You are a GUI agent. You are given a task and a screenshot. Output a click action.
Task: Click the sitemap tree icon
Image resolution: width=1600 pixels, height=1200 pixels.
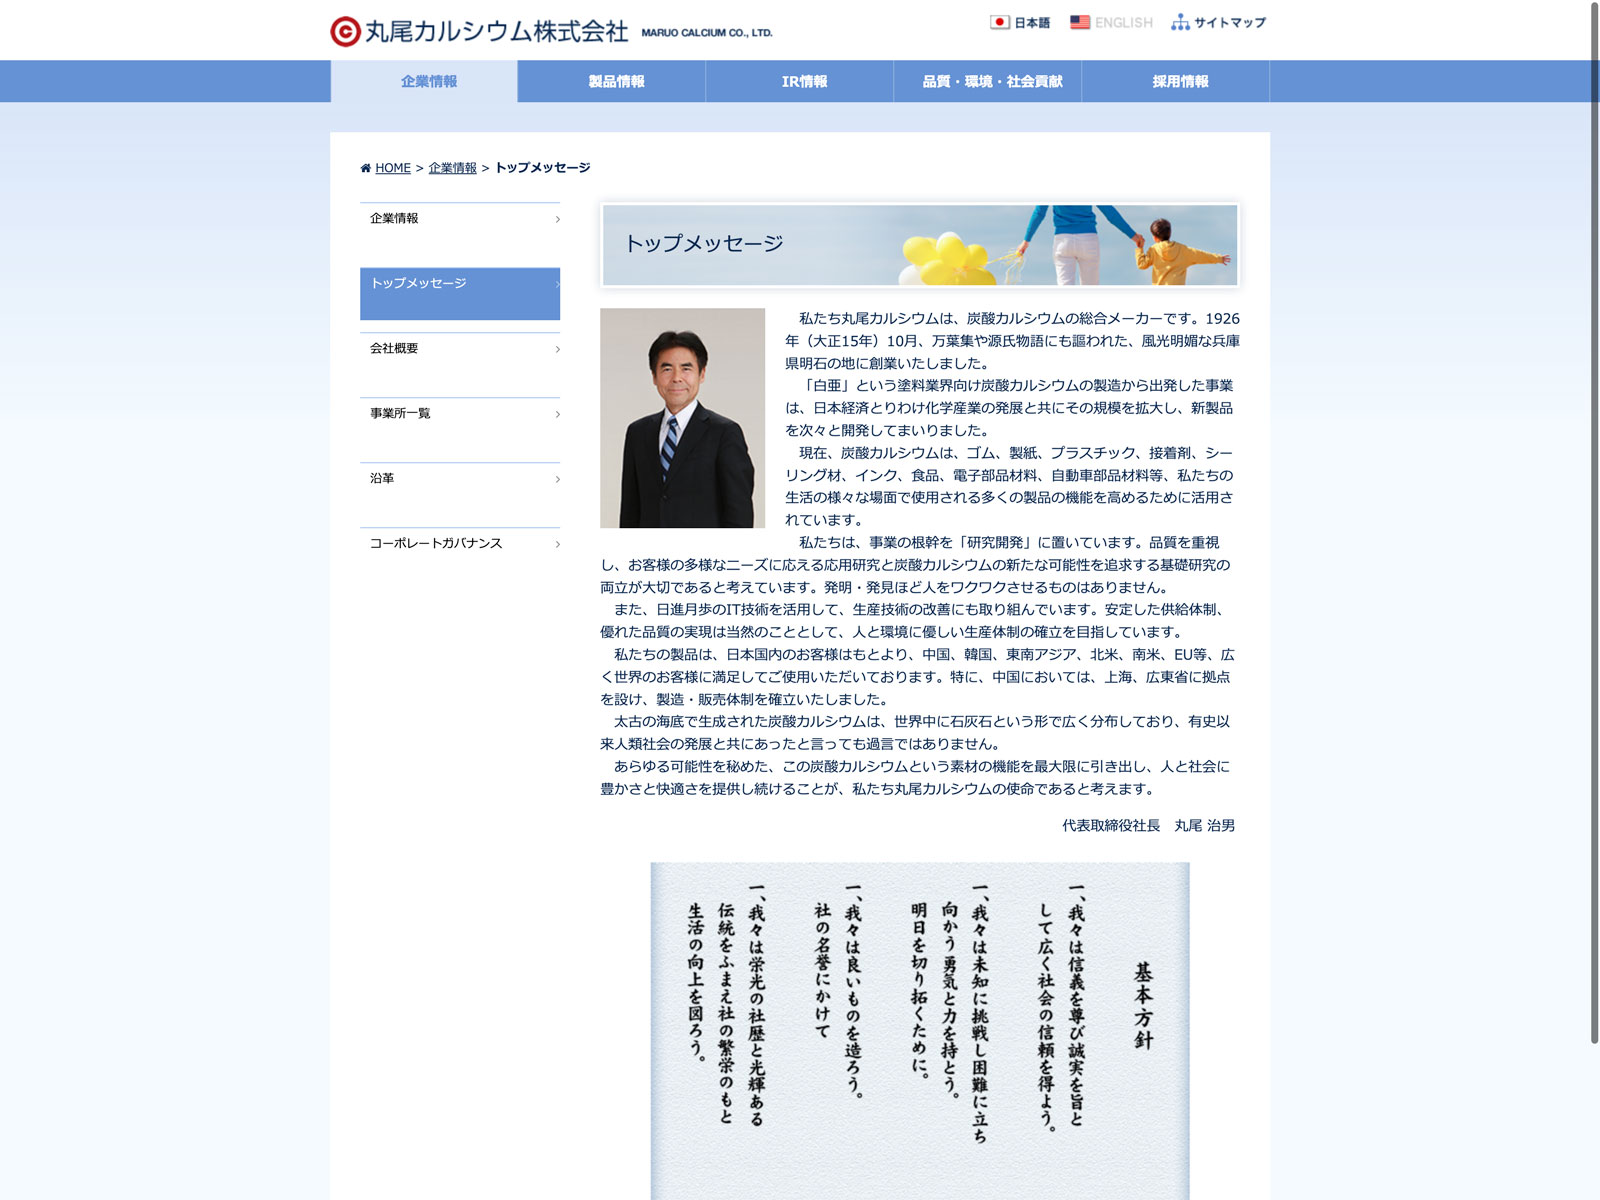coord(1180,22)
